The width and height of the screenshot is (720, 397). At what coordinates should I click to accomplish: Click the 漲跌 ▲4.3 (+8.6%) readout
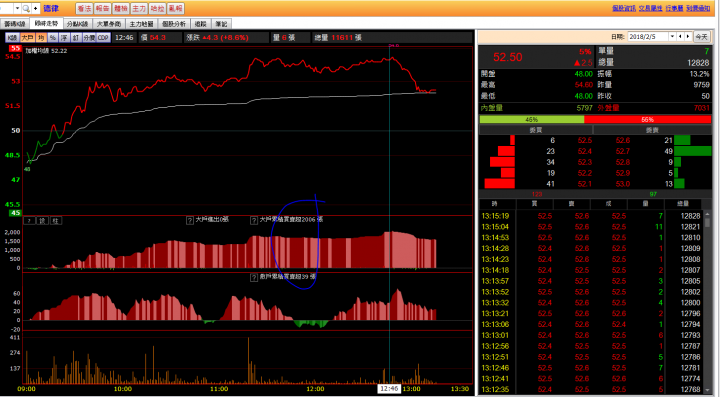pyautogui.click(x=217, y=38)
